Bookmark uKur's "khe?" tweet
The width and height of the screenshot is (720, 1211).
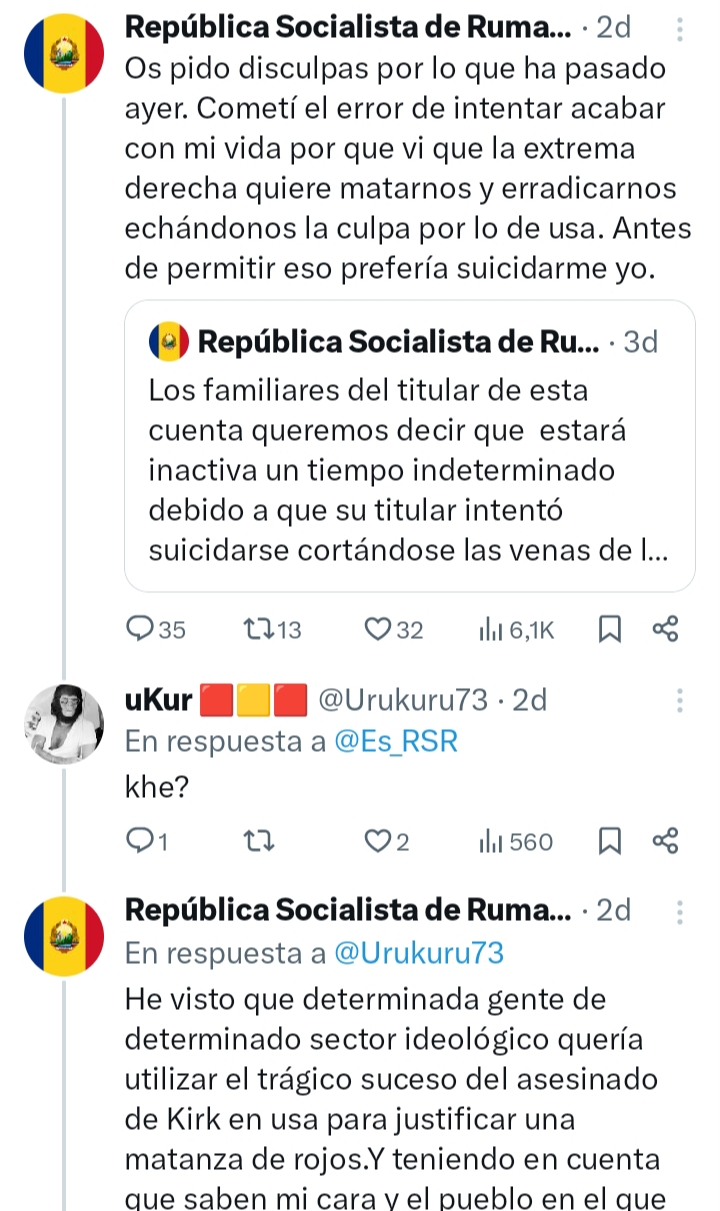click(609, 842)
